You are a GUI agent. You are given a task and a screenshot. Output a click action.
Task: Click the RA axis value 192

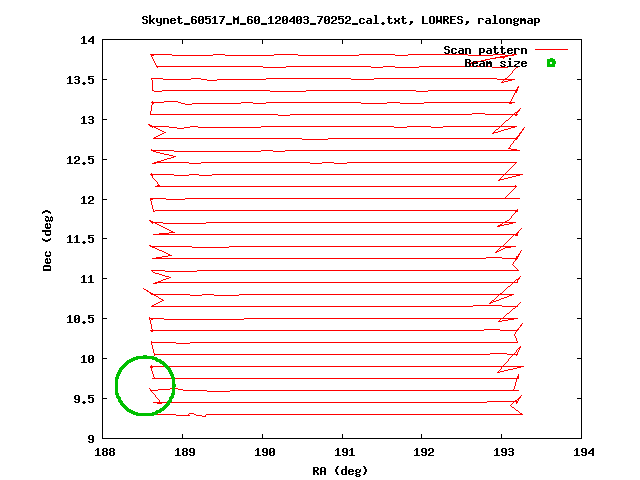coord(424,452)
